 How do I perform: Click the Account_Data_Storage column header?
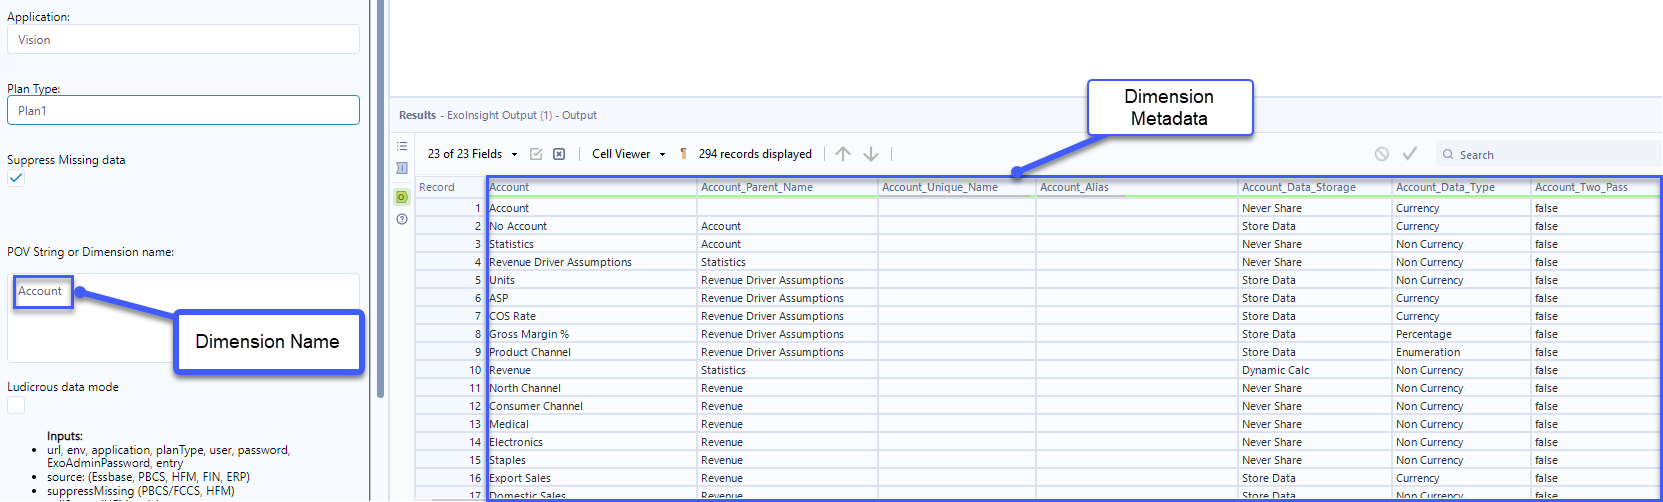pyautogui.click(x=1298, y=187)
